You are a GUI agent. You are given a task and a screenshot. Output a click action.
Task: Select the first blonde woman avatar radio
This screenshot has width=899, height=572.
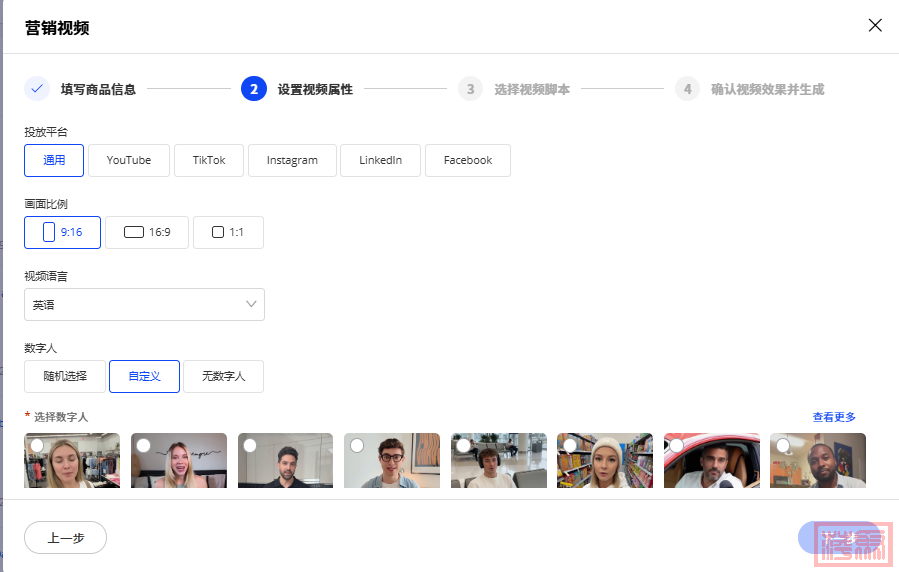[37, 445]
